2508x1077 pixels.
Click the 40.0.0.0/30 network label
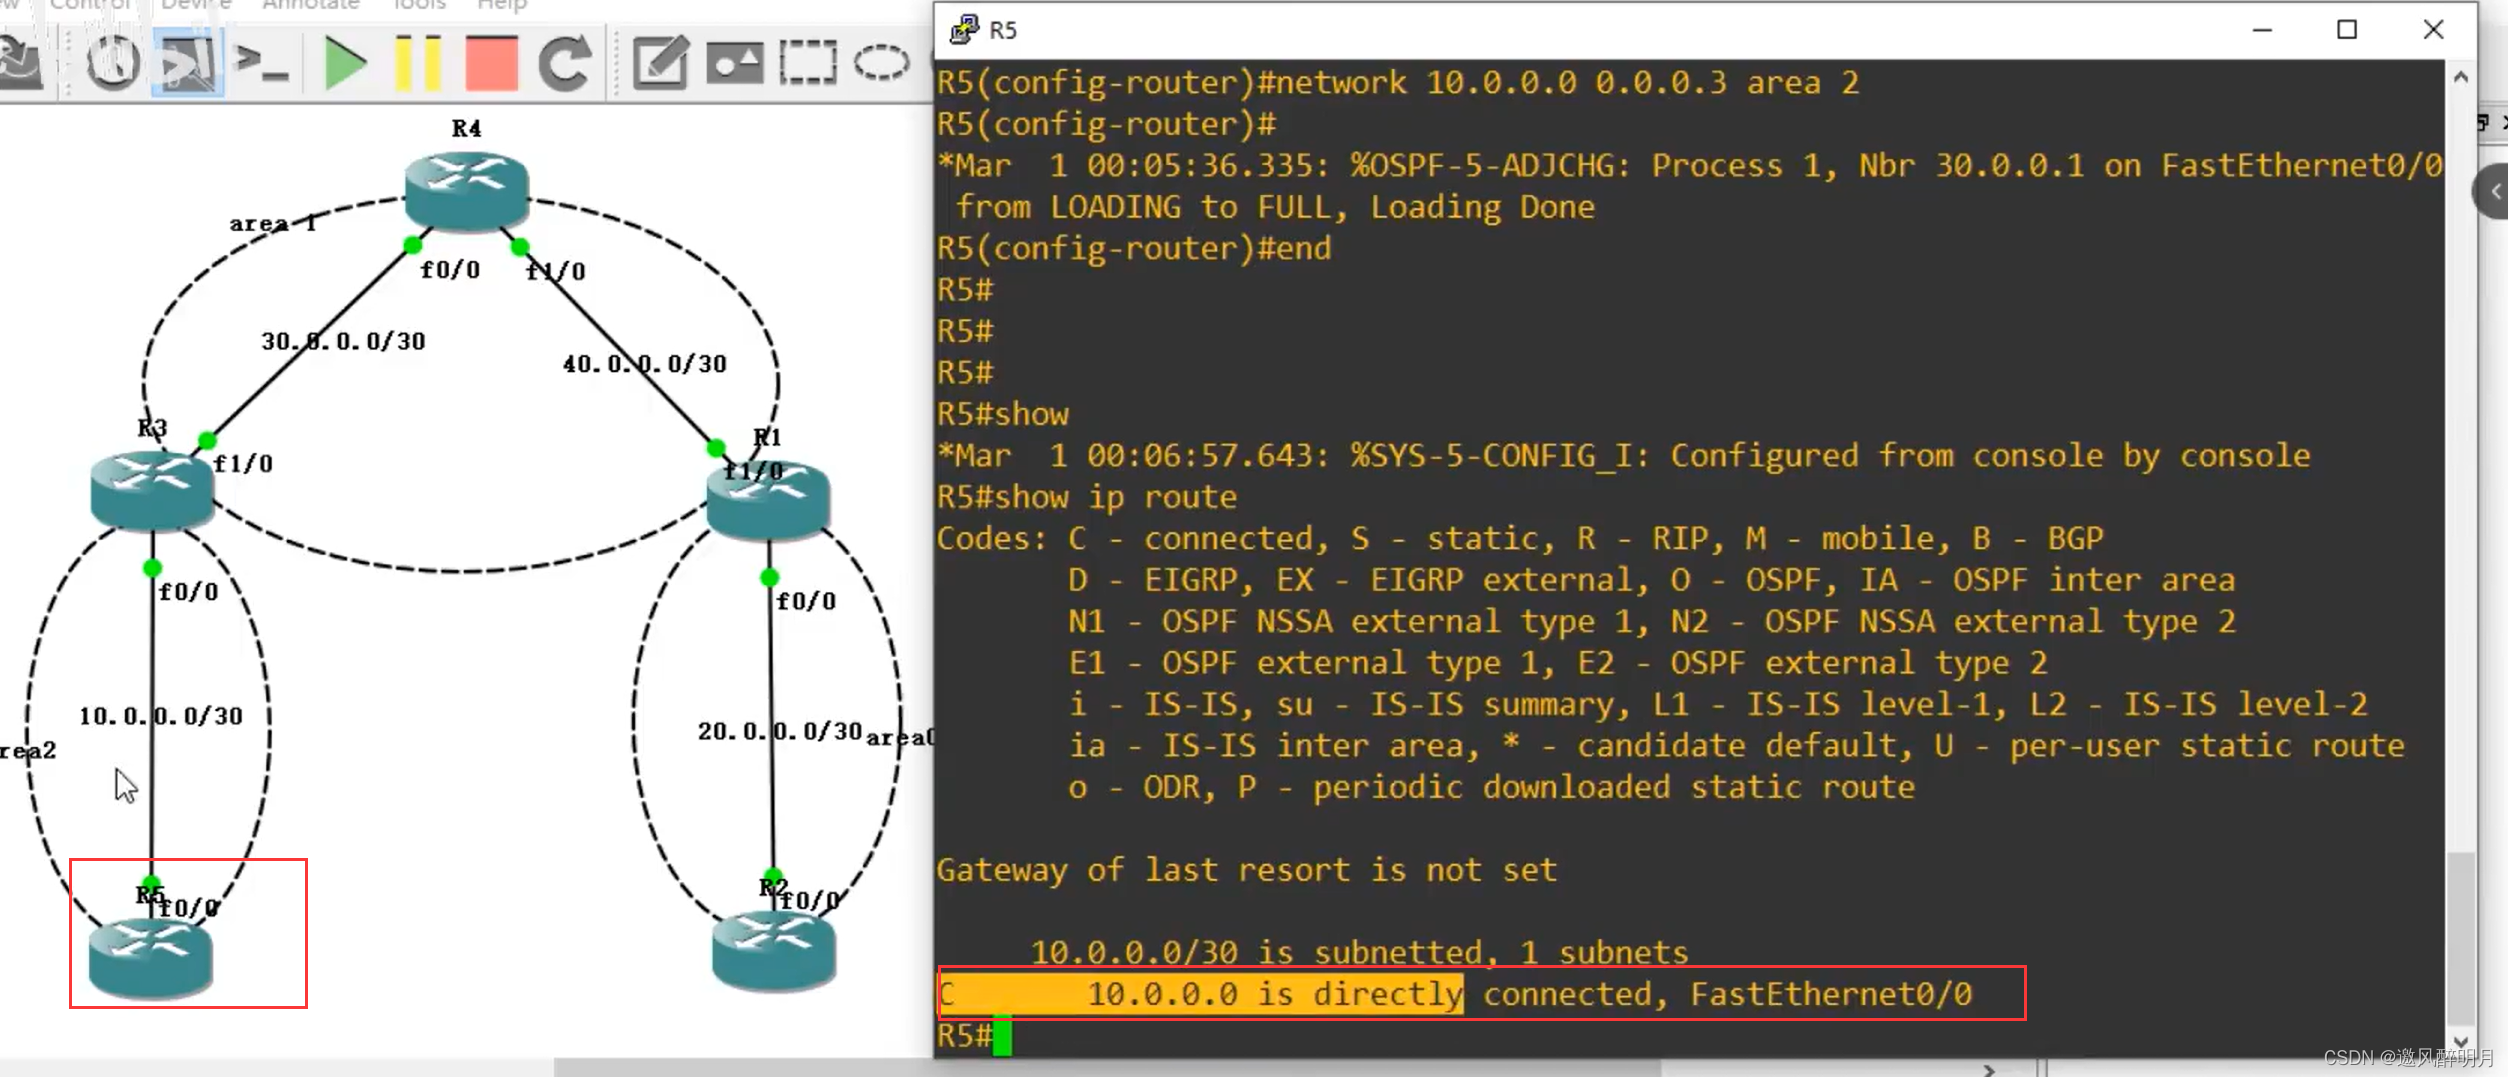645,364
